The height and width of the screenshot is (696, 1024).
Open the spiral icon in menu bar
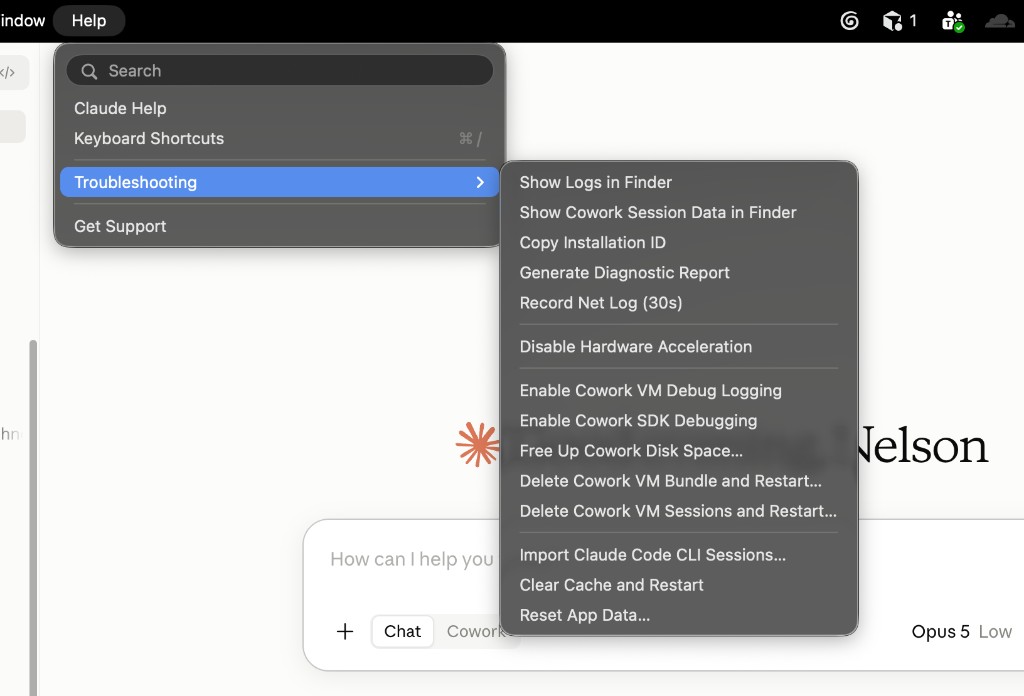849,21
